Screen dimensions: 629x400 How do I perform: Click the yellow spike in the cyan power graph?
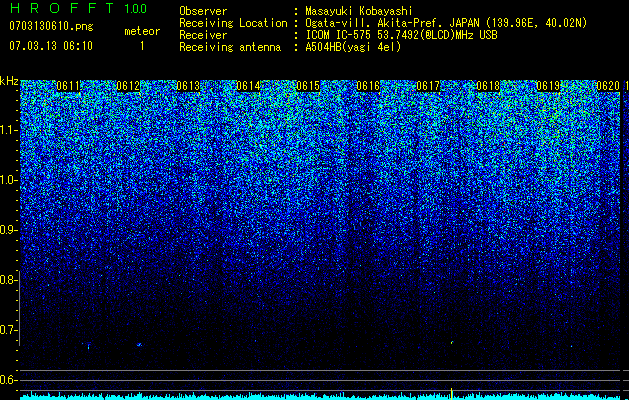point(452,393)
